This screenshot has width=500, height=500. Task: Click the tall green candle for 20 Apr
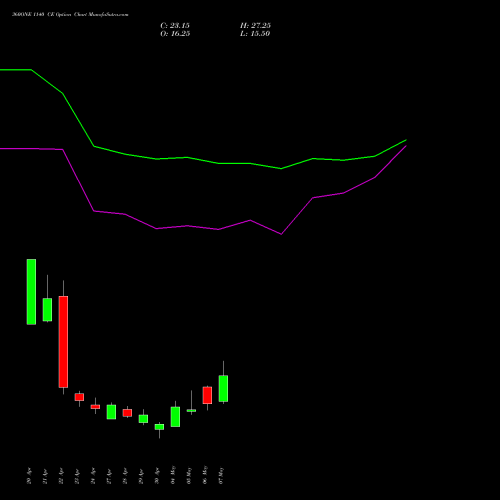coord(31,292)
